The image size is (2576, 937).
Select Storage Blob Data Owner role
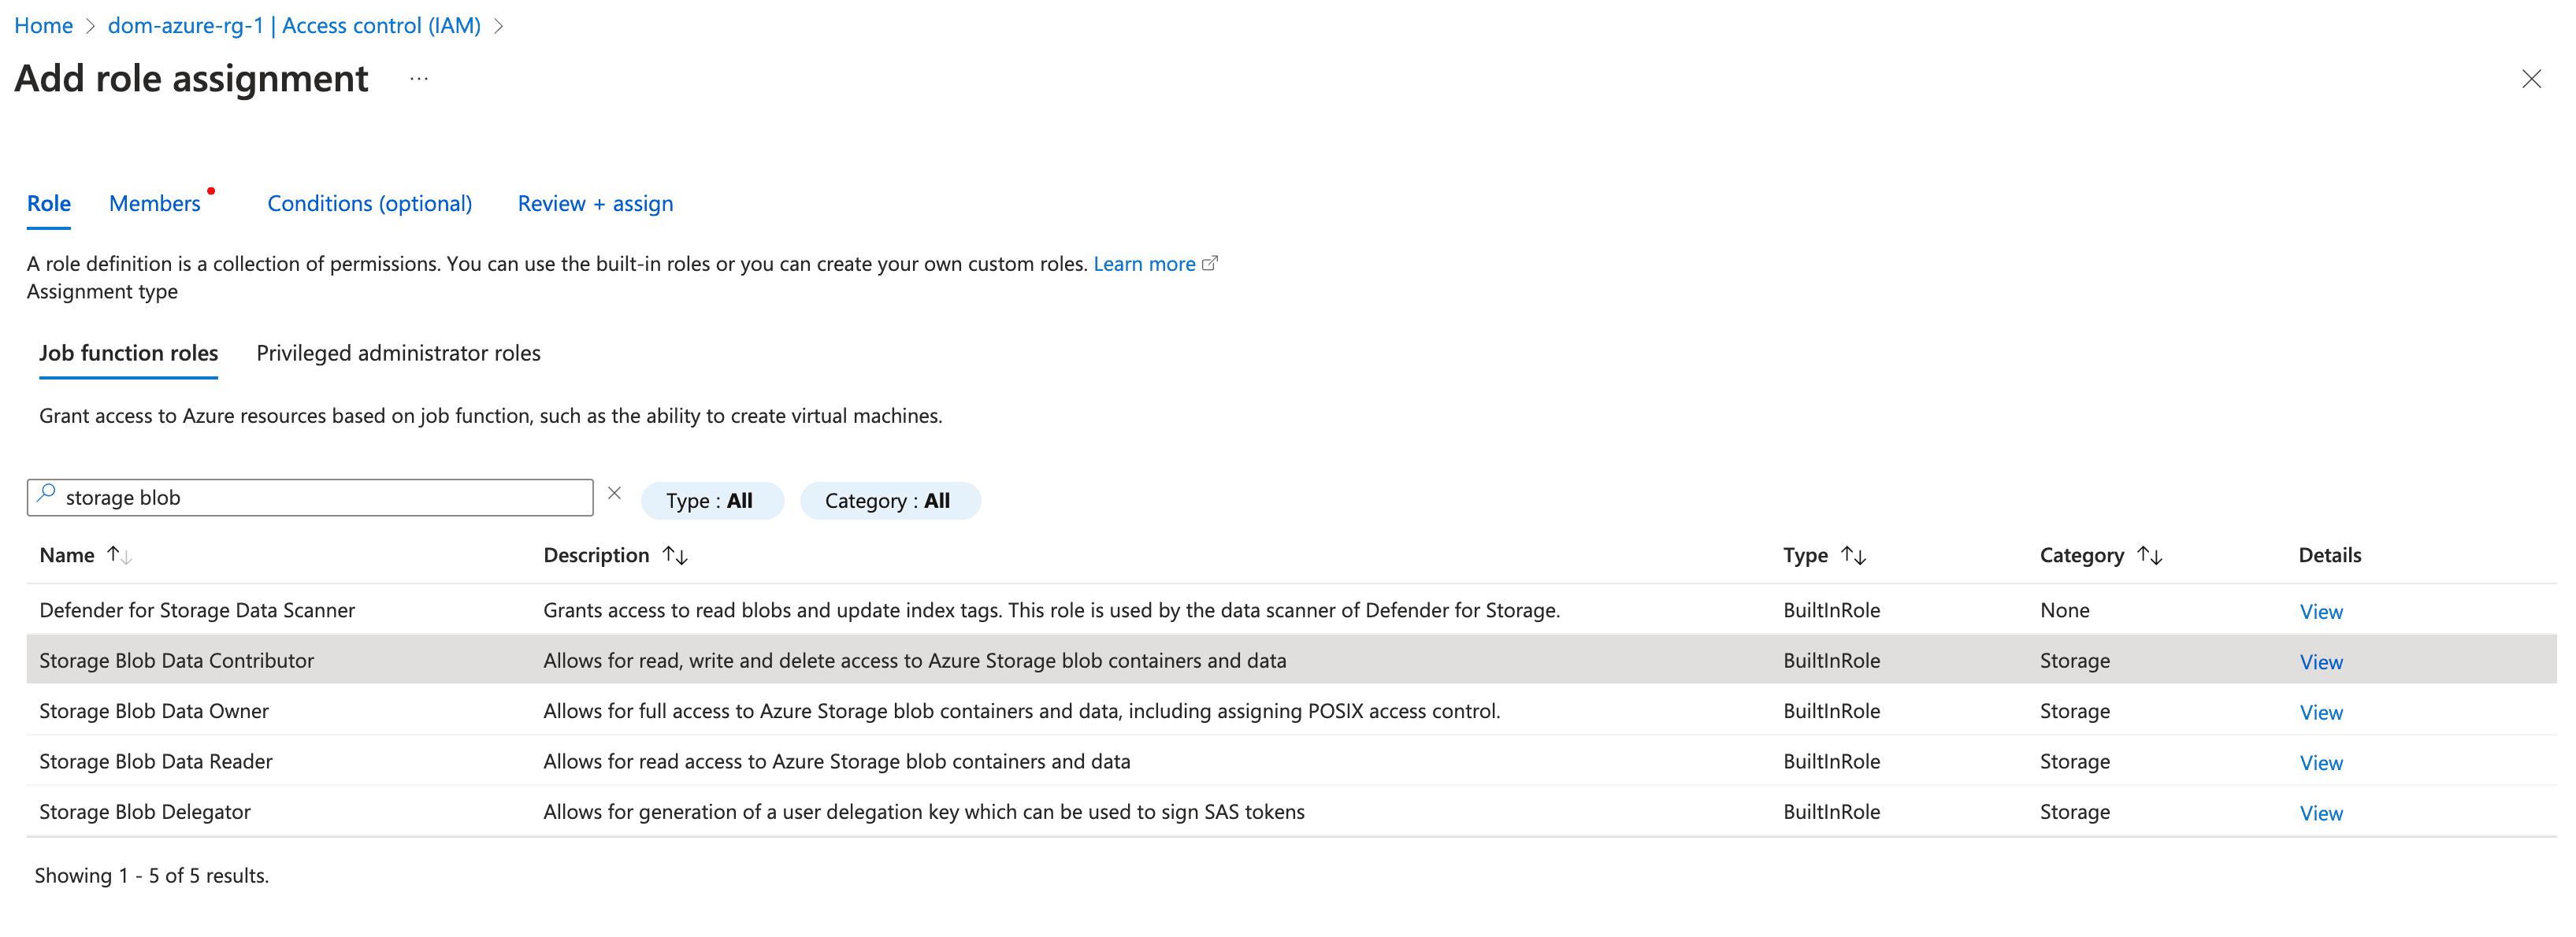(154, 712)
